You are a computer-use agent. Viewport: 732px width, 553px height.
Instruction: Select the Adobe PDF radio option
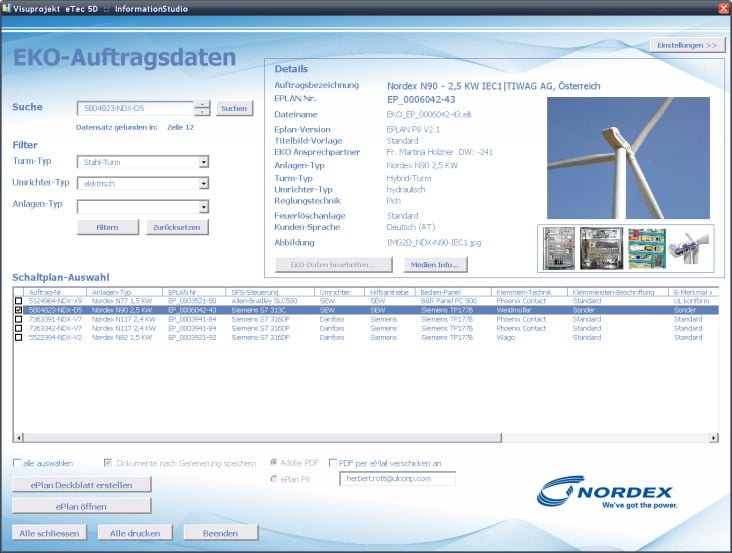pos(274,462)
